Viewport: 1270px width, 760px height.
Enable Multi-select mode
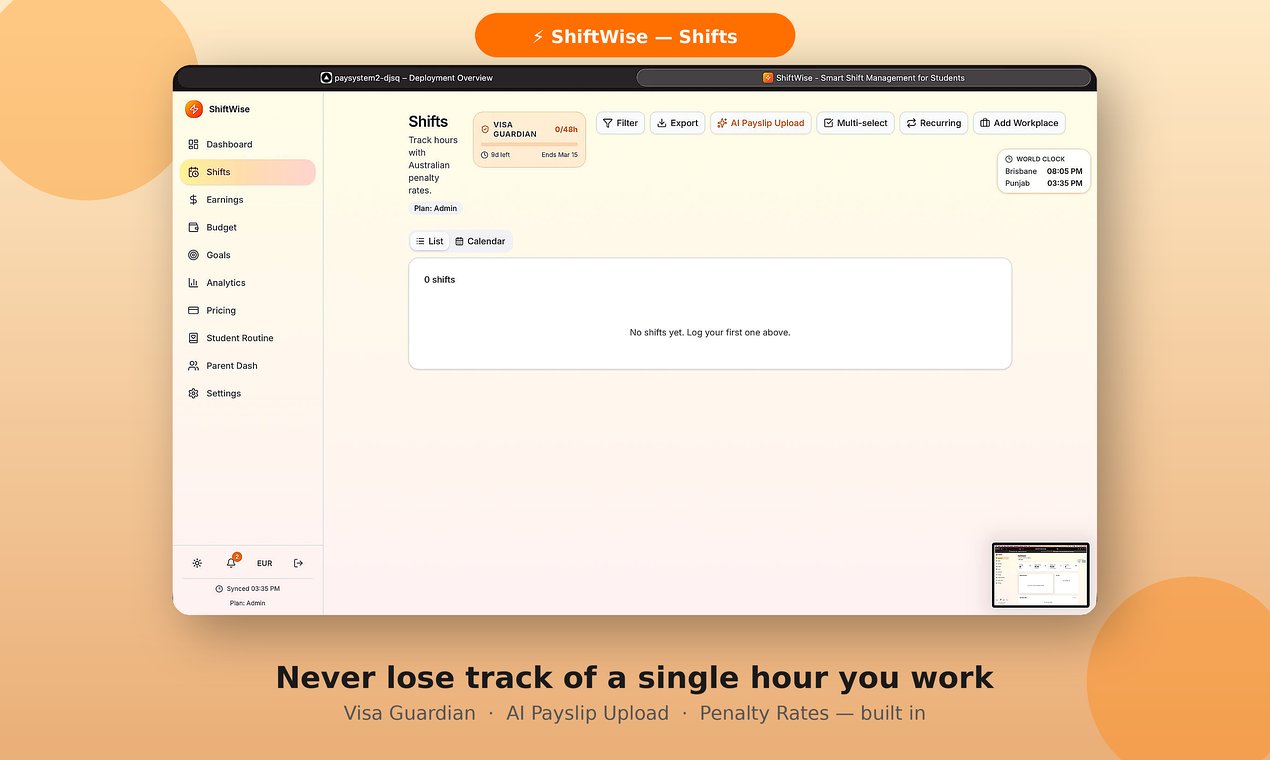pyautogui.click(x=855, y=123)
